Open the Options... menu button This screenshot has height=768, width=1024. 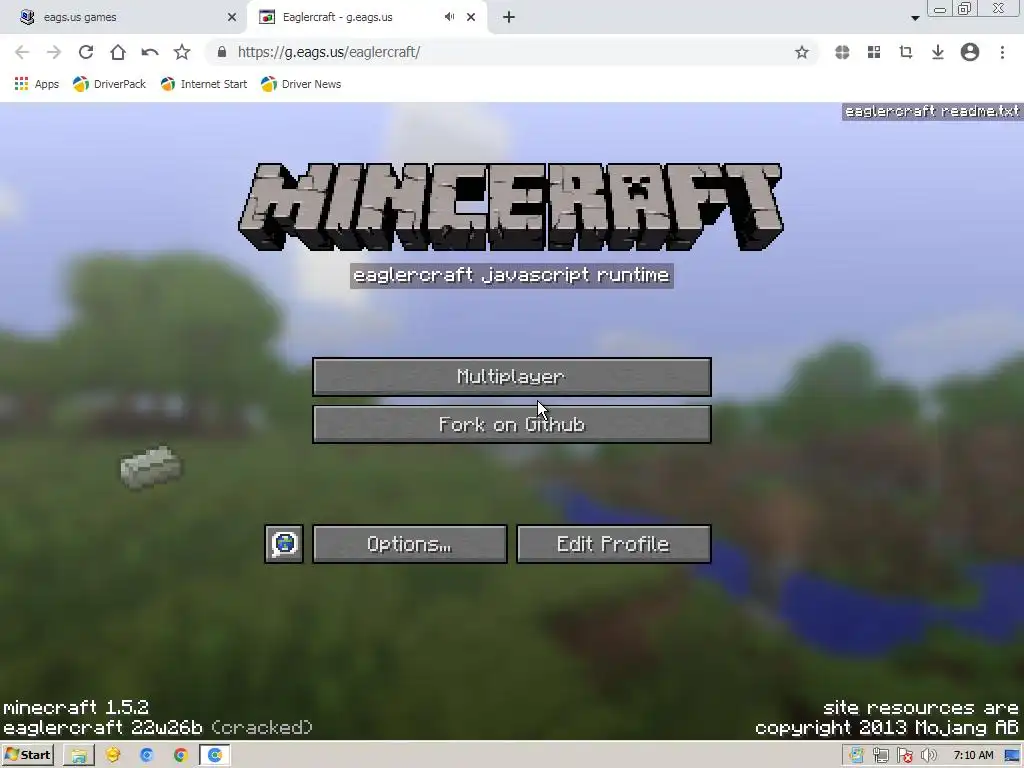[x=409, y=544]
